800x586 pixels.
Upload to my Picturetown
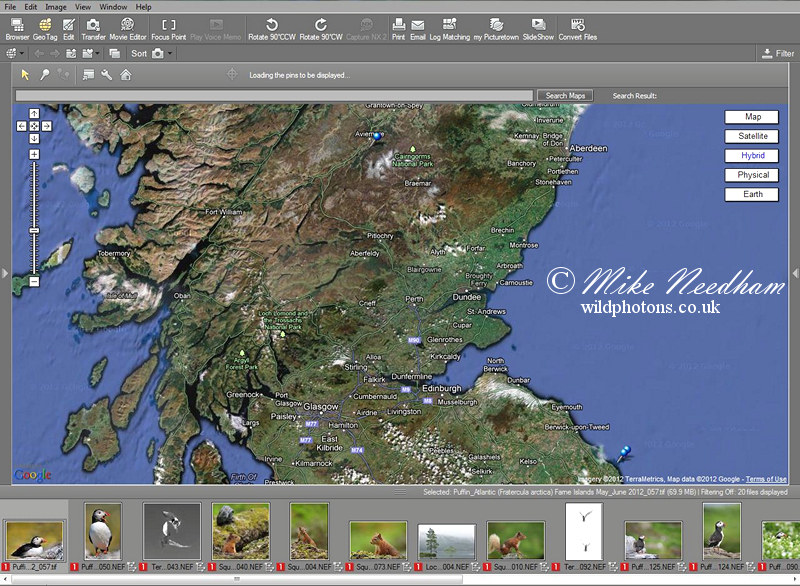tap(496, 29)
